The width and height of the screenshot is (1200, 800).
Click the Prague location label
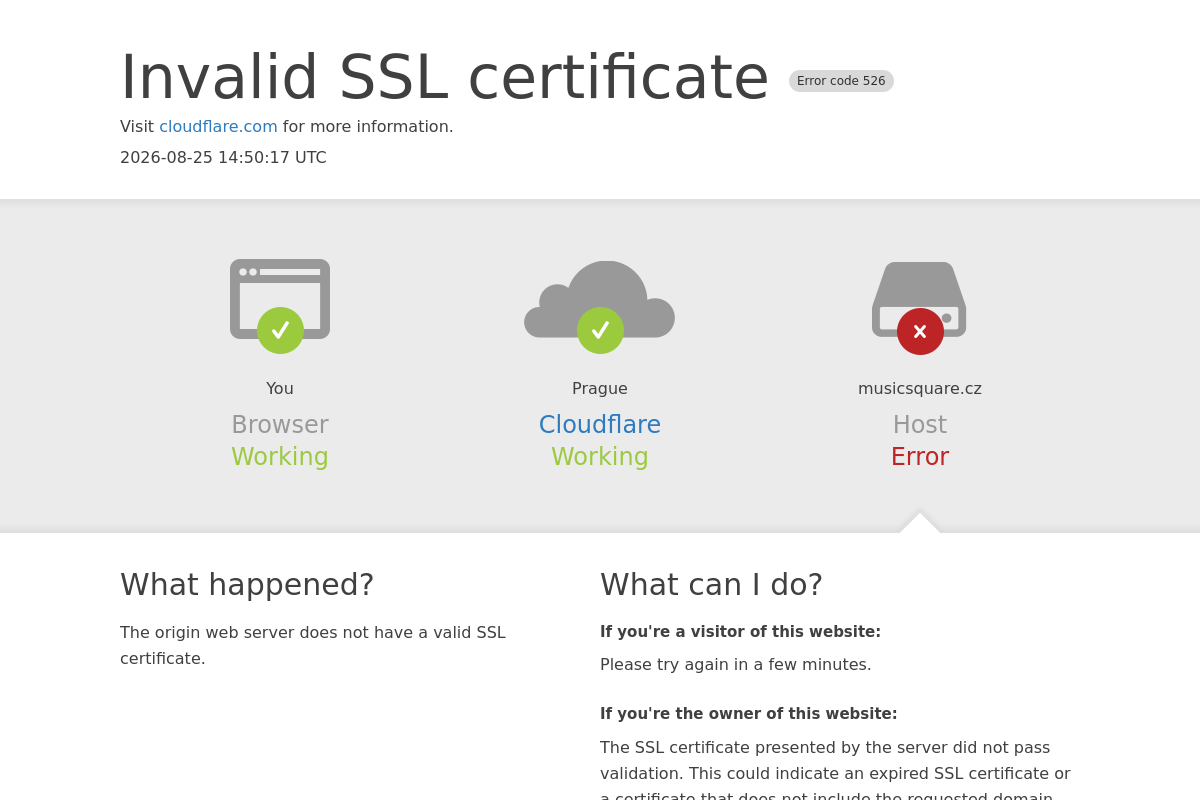coord(600,389)
